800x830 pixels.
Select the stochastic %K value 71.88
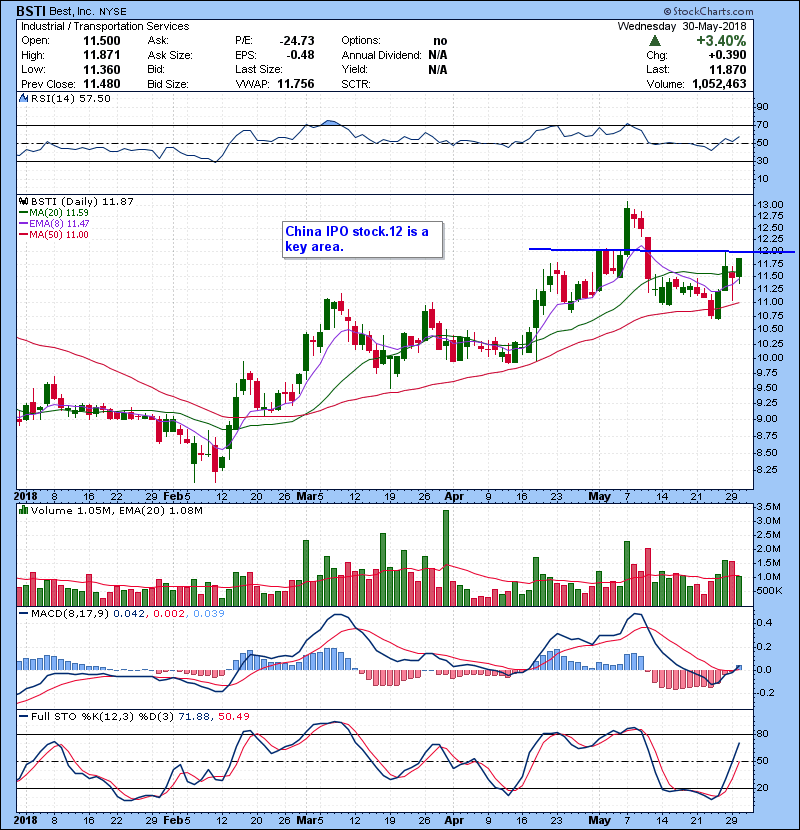pyautogui.click(x=194, y=716)
